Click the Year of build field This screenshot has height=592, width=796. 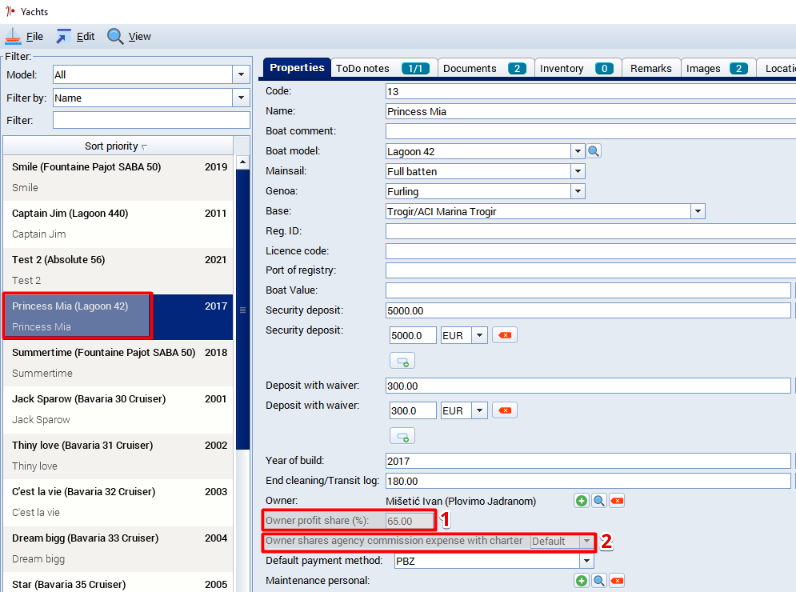(588, 461)
